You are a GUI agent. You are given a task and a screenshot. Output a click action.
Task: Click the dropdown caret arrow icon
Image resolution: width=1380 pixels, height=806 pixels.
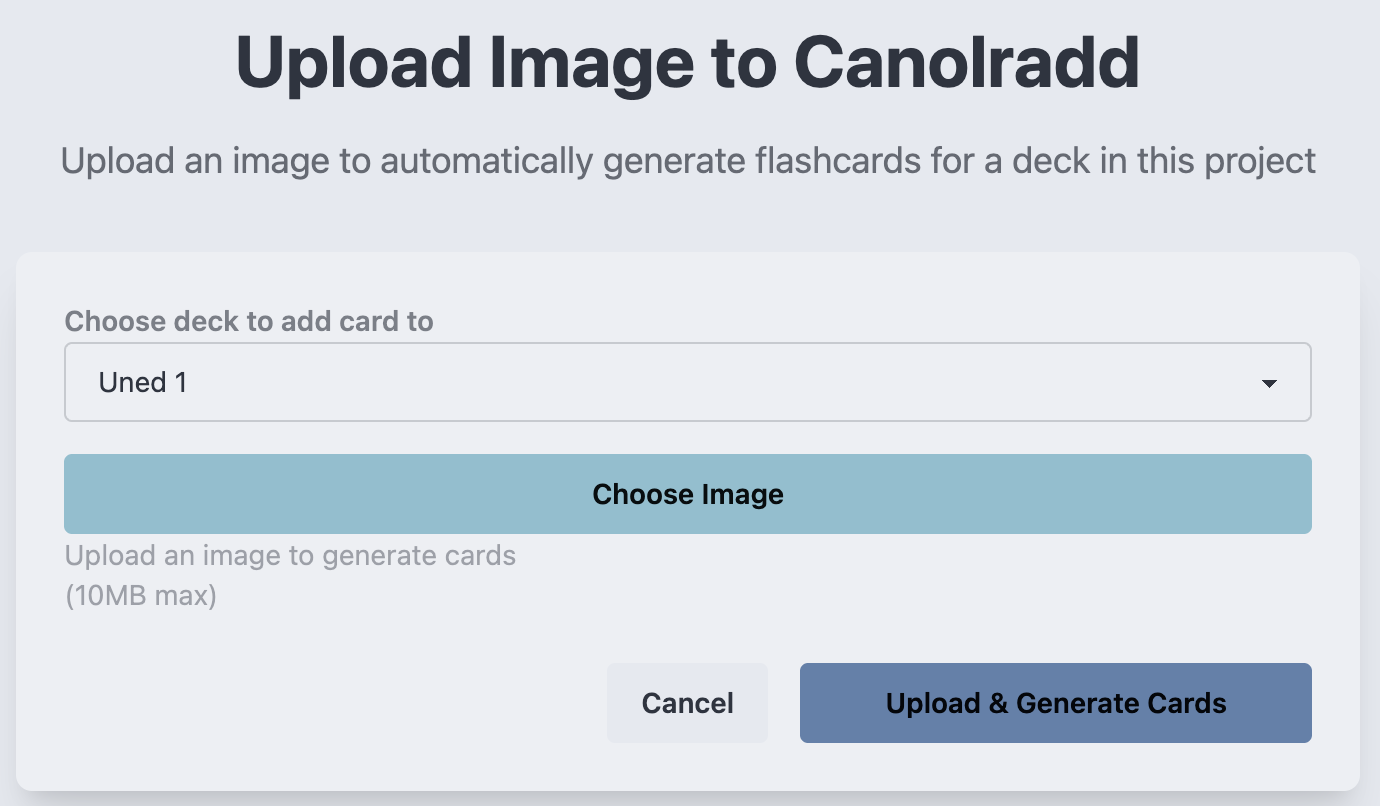coord(1269,383)
